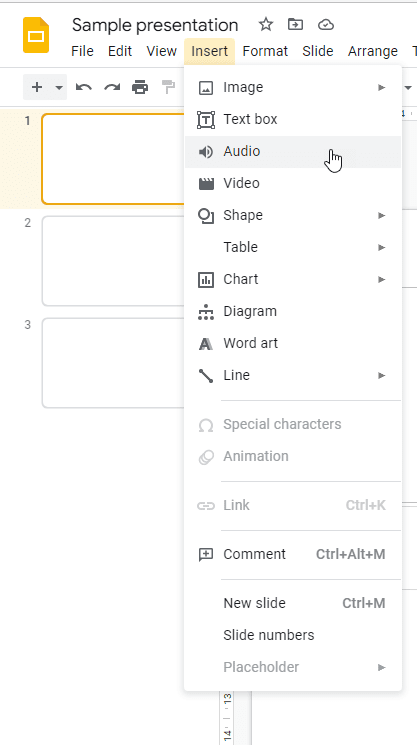The image size is (417, 745).
Task: Add a Comment from the menu
Action: (293, 554)
